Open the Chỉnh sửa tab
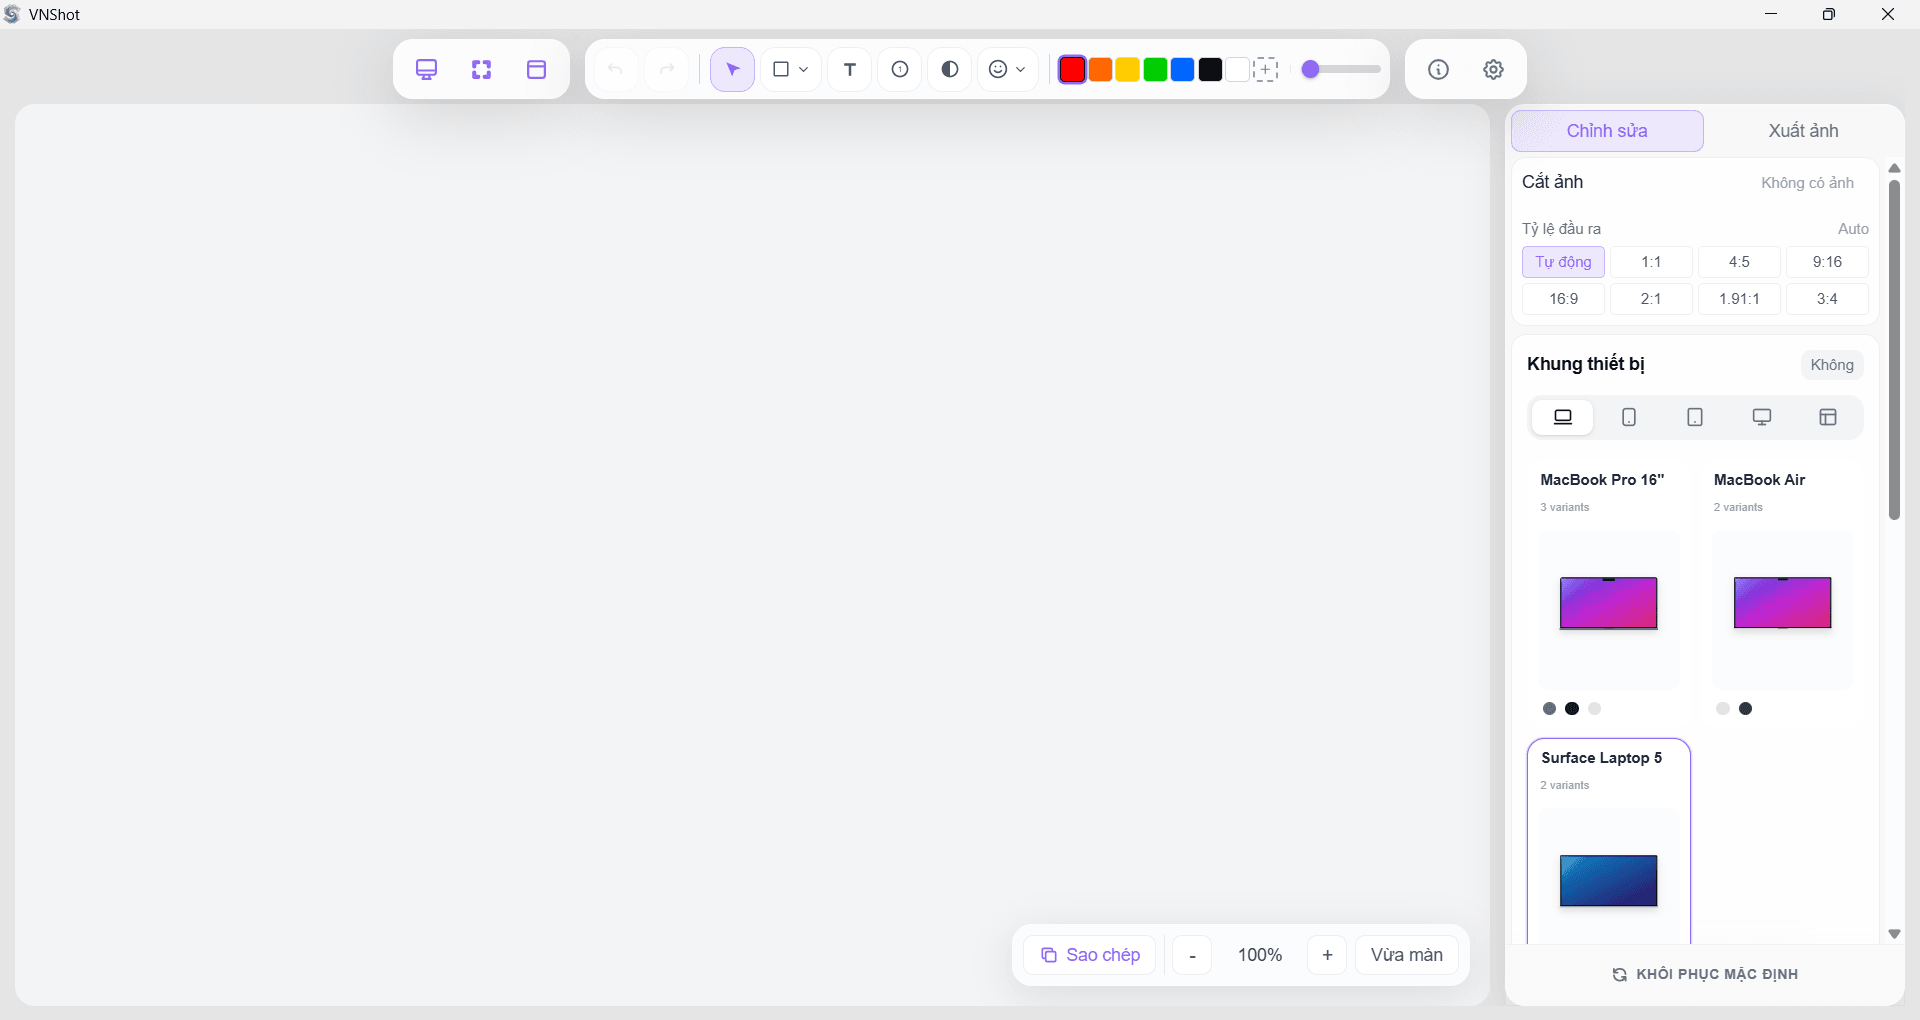 (1608, 130)
